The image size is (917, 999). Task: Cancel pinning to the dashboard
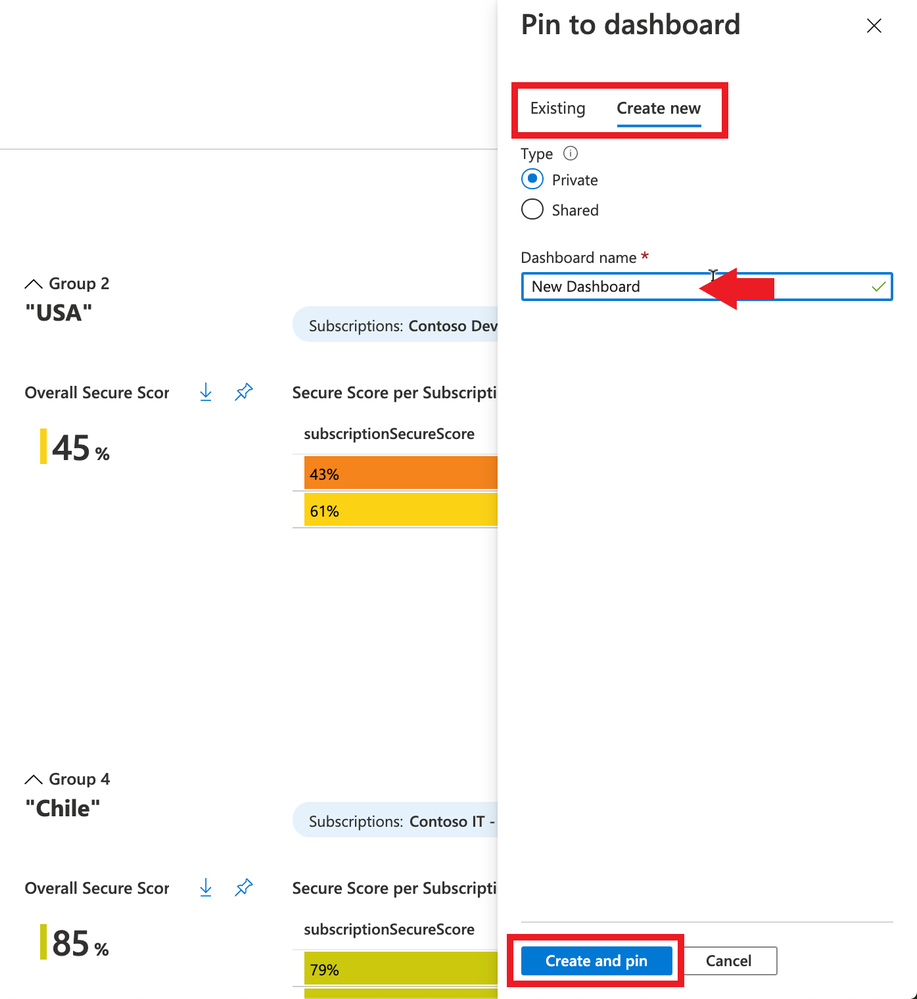pos(728,961)
